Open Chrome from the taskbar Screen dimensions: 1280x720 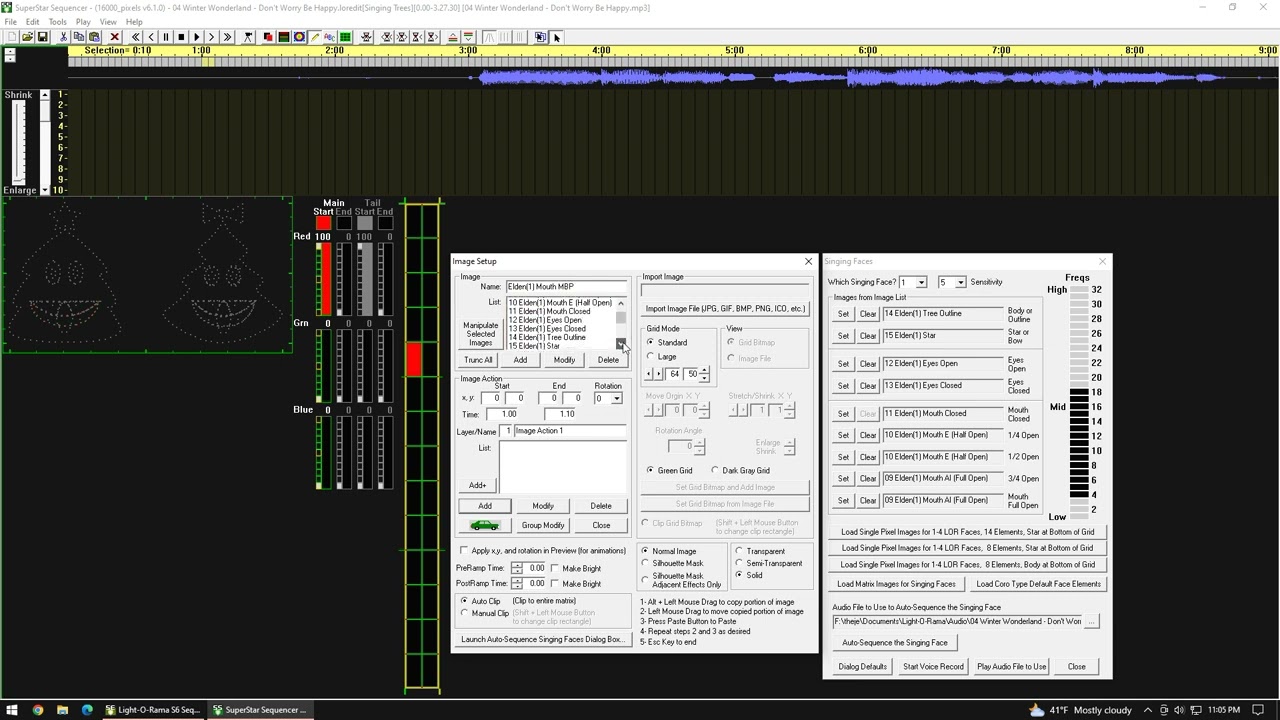pyautogui.click(x=37, y=710)
